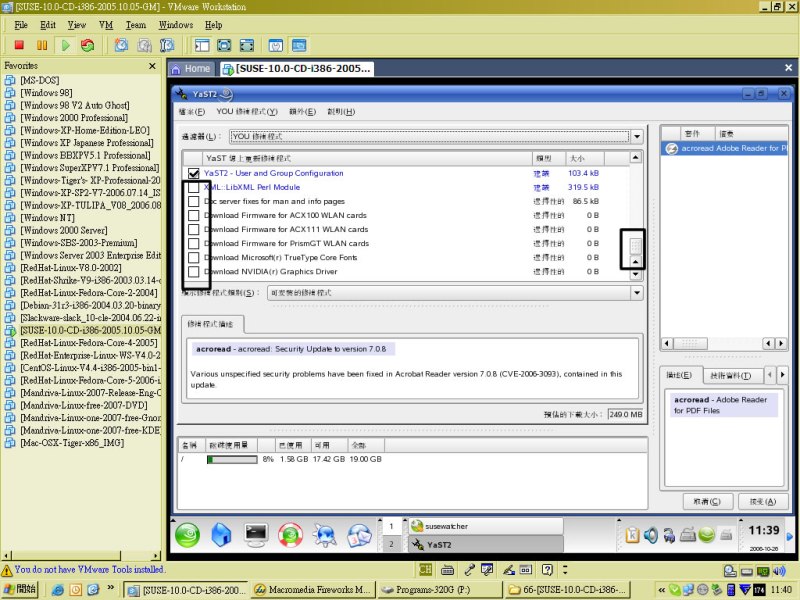Click the clipboard Klipper icon in KDE tray

(632, 535)
